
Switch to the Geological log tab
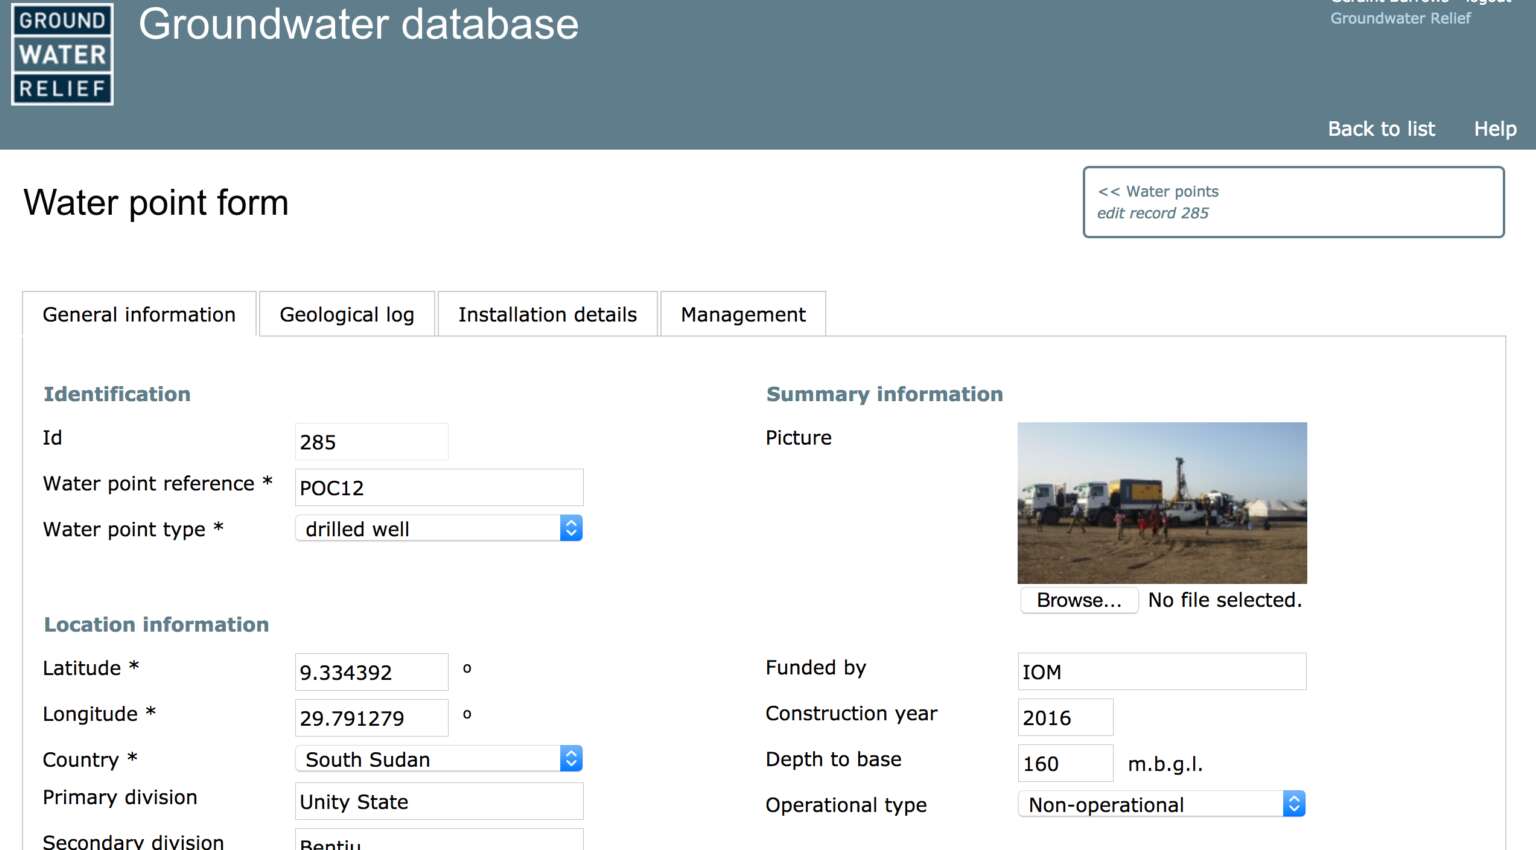347,314
